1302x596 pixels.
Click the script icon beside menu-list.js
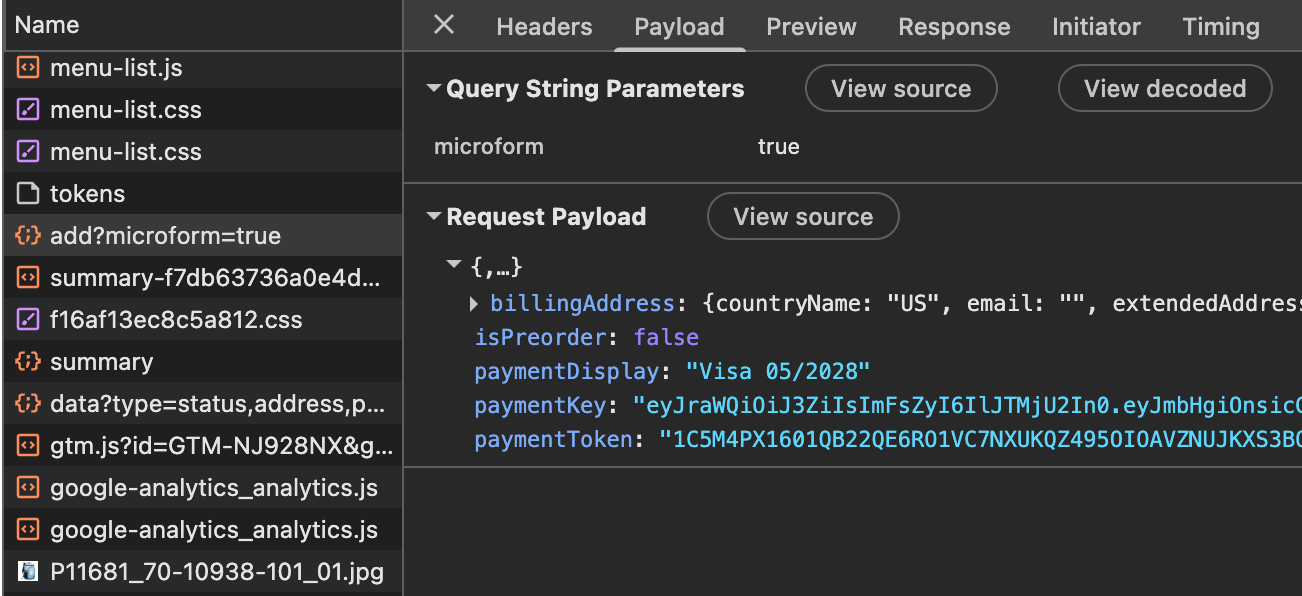29,68
